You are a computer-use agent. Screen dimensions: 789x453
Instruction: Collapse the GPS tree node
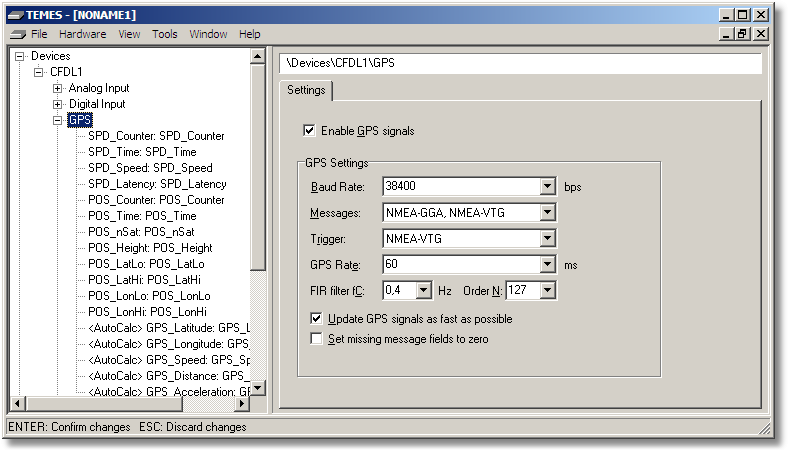pos(57,121)
